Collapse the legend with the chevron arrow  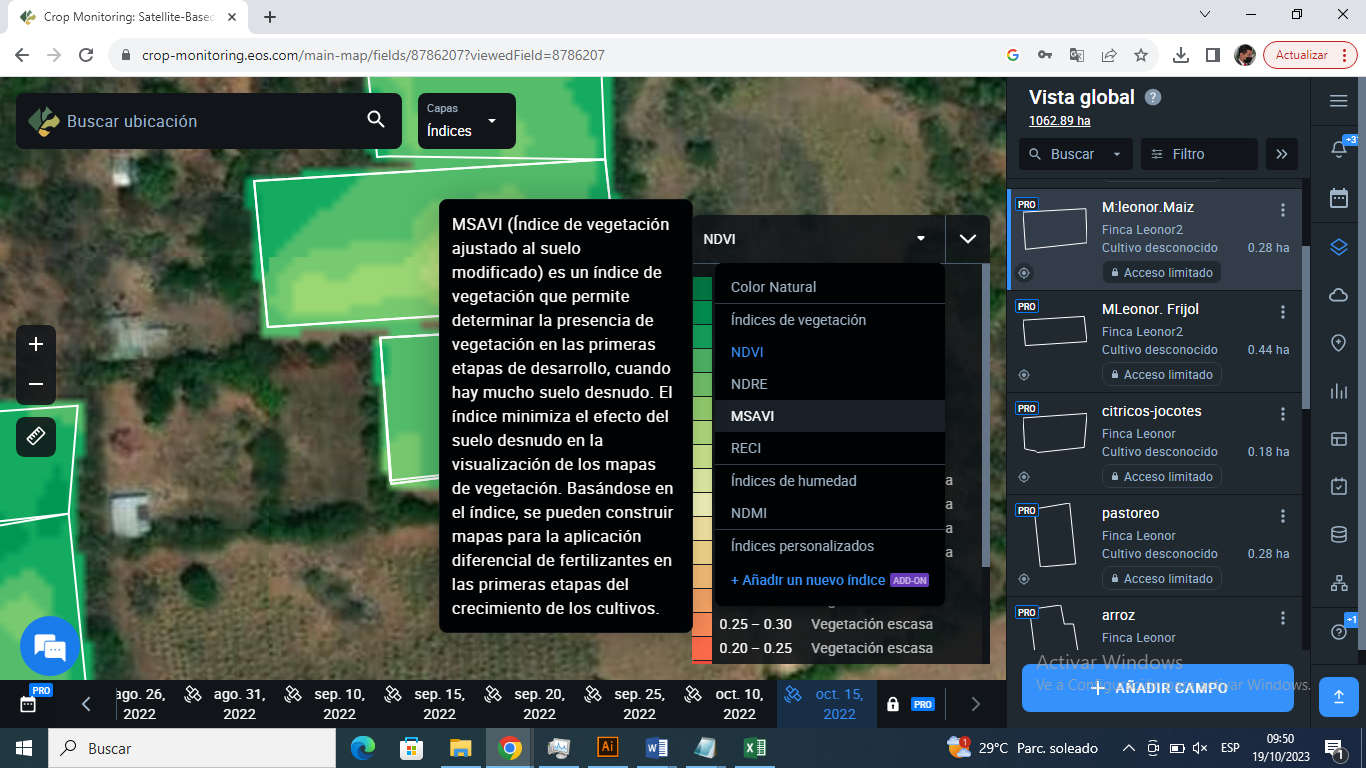(x=967, y=239)
